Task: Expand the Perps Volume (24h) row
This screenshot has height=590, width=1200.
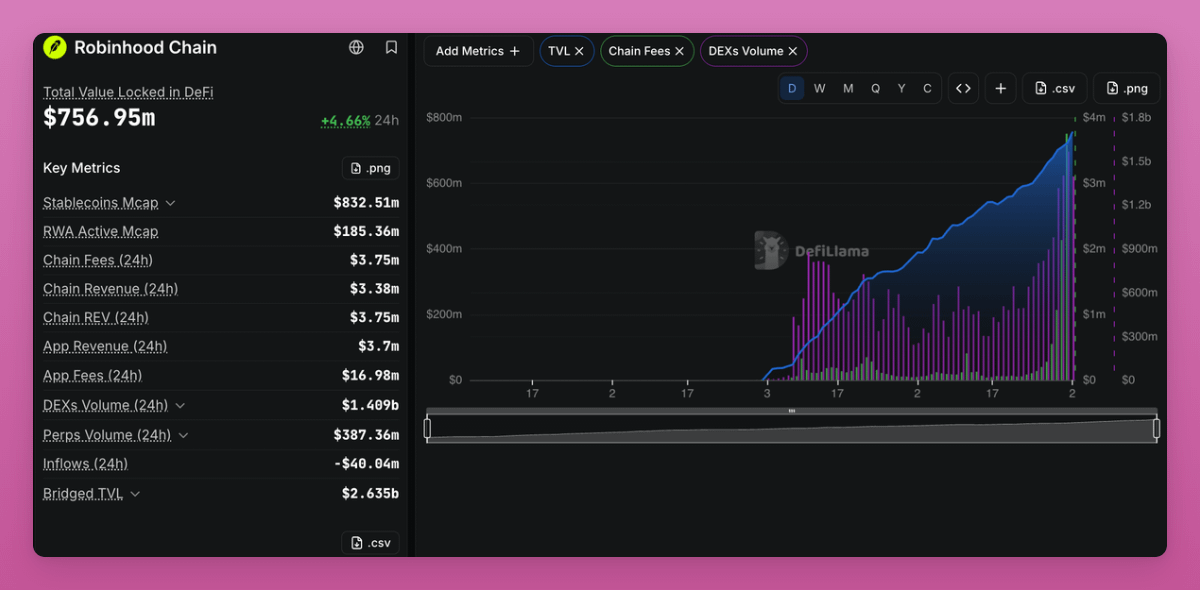Action: coord(184,435)
